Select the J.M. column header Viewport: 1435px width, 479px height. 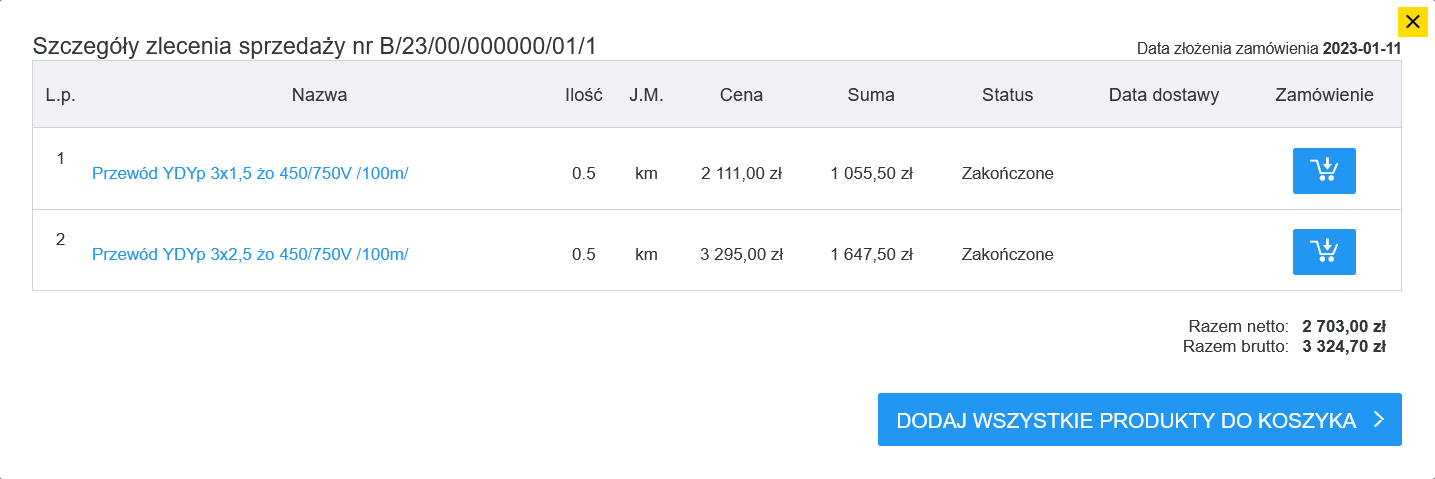(646, 96)
